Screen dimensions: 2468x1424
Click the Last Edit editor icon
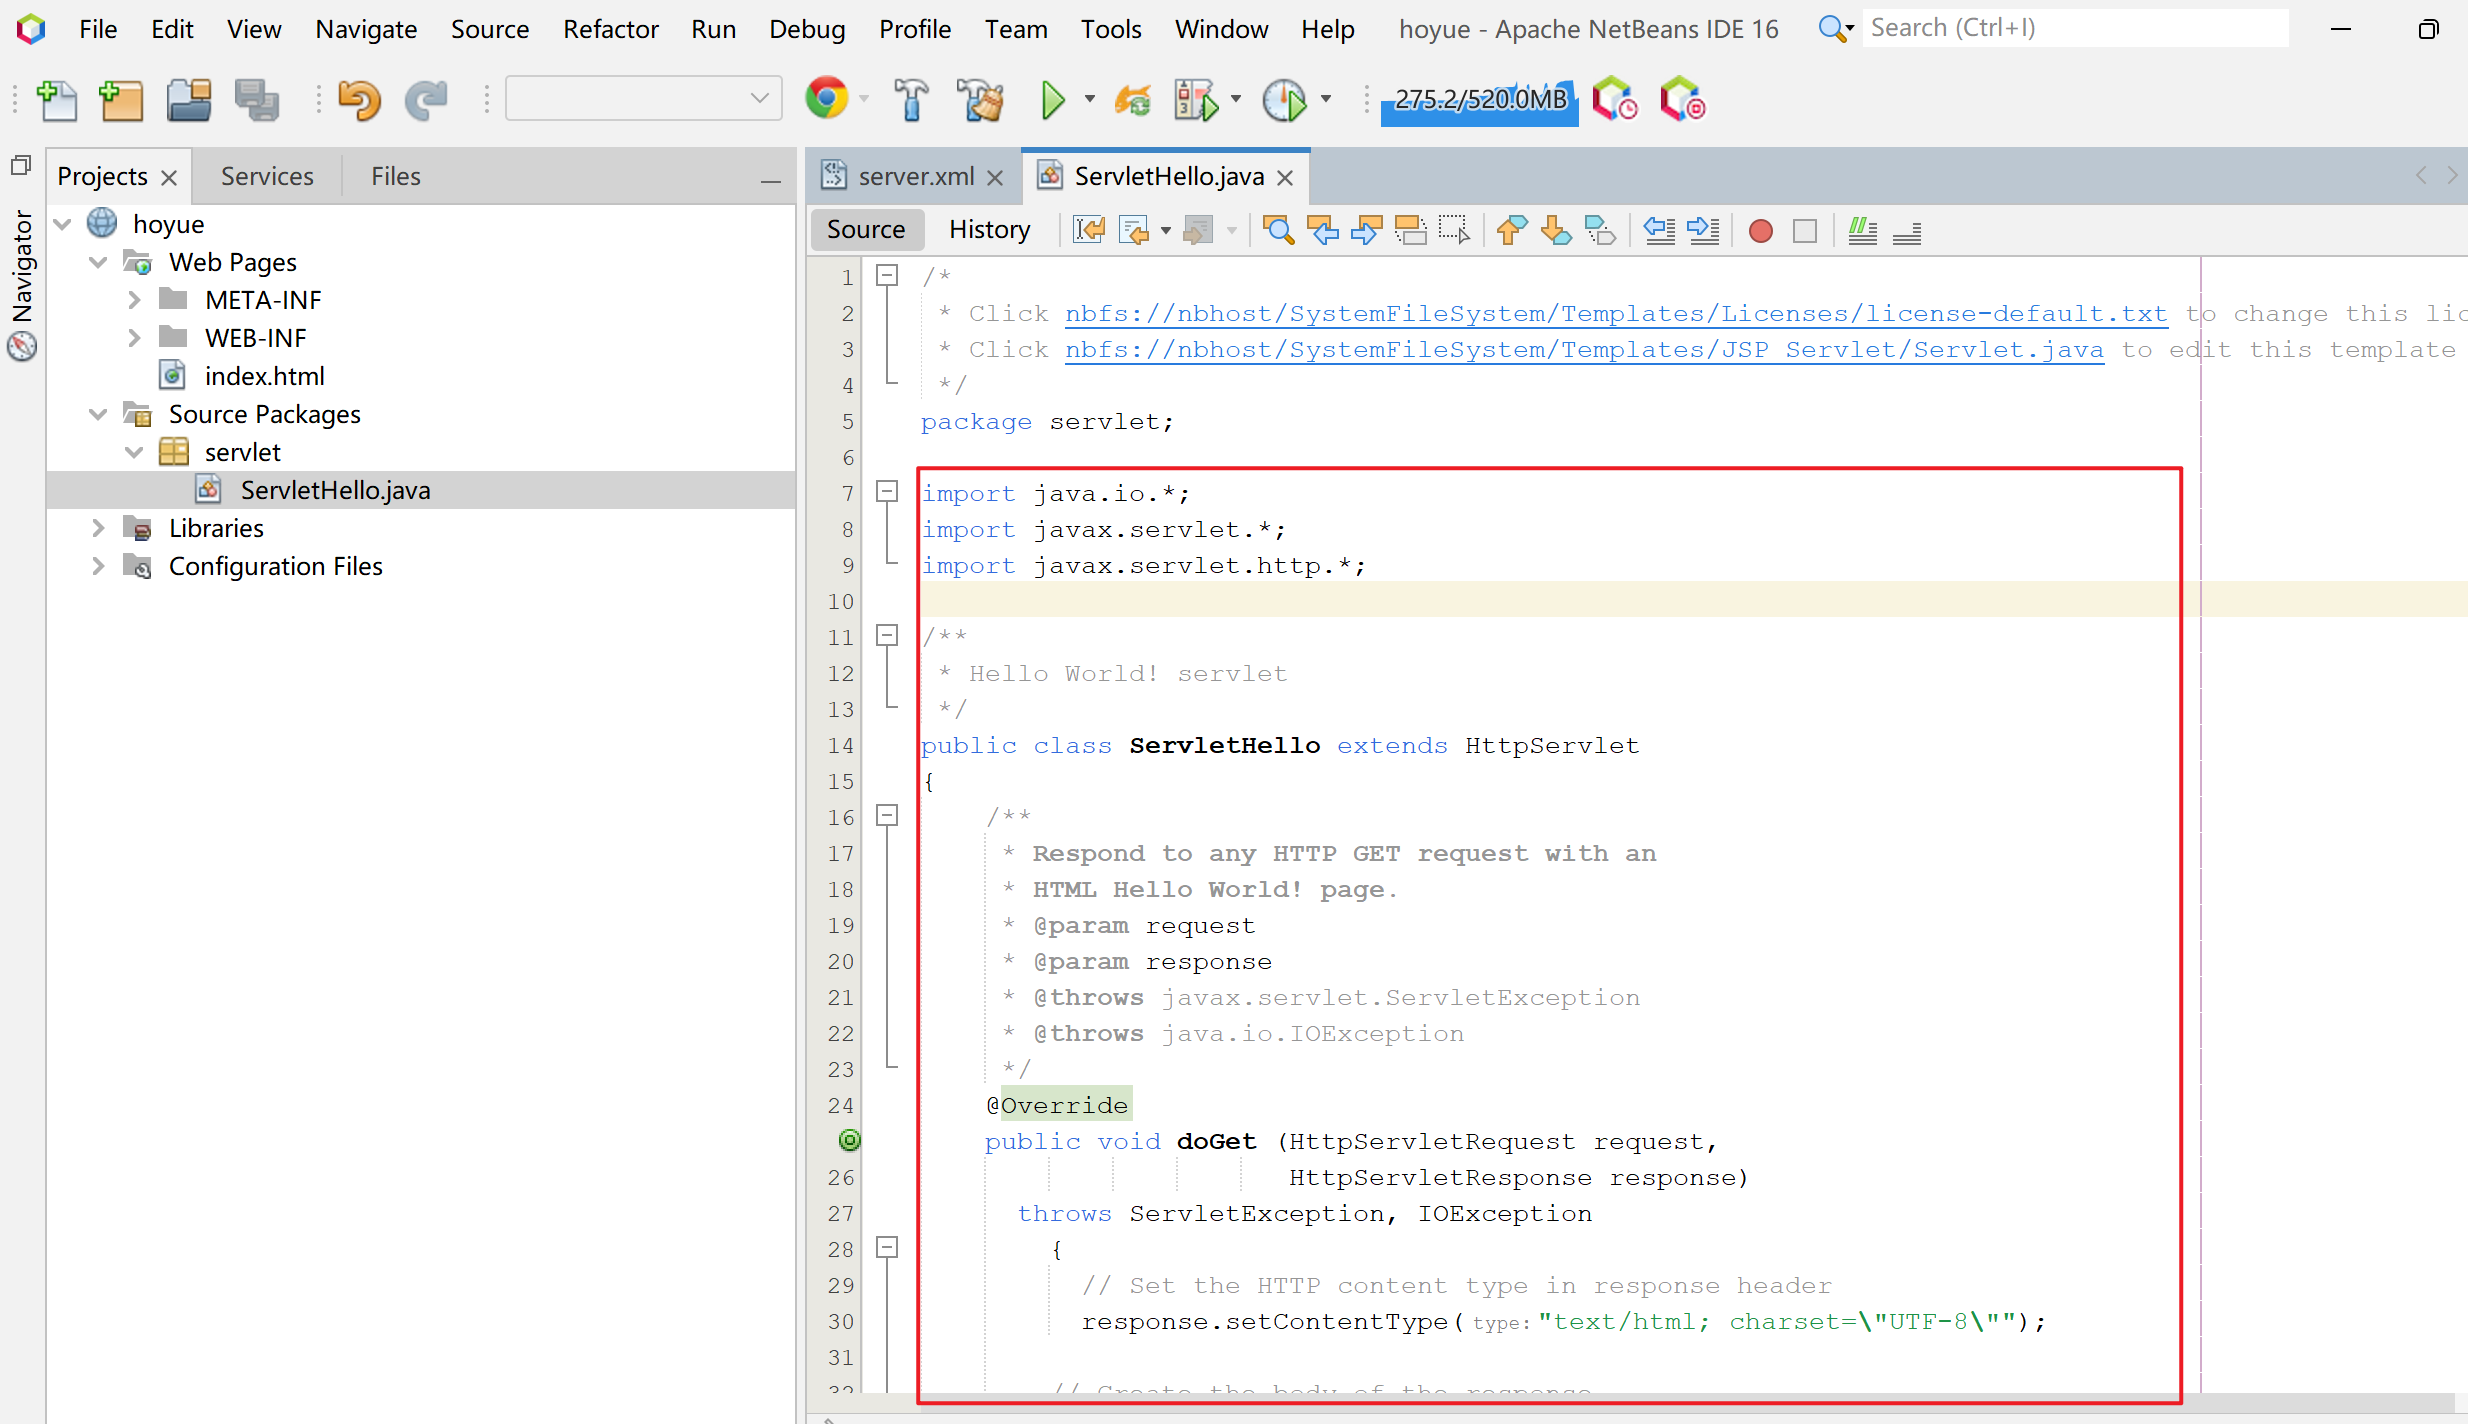(1089, 230)
